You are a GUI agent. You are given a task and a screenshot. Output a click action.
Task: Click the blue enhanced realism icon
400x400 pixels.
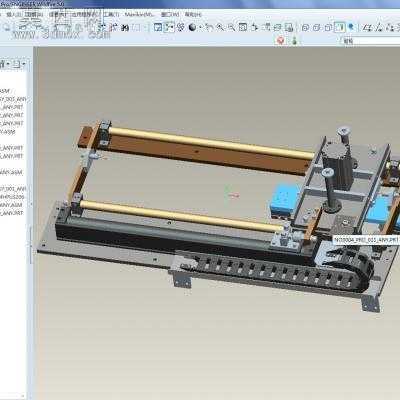click(351, 27)
